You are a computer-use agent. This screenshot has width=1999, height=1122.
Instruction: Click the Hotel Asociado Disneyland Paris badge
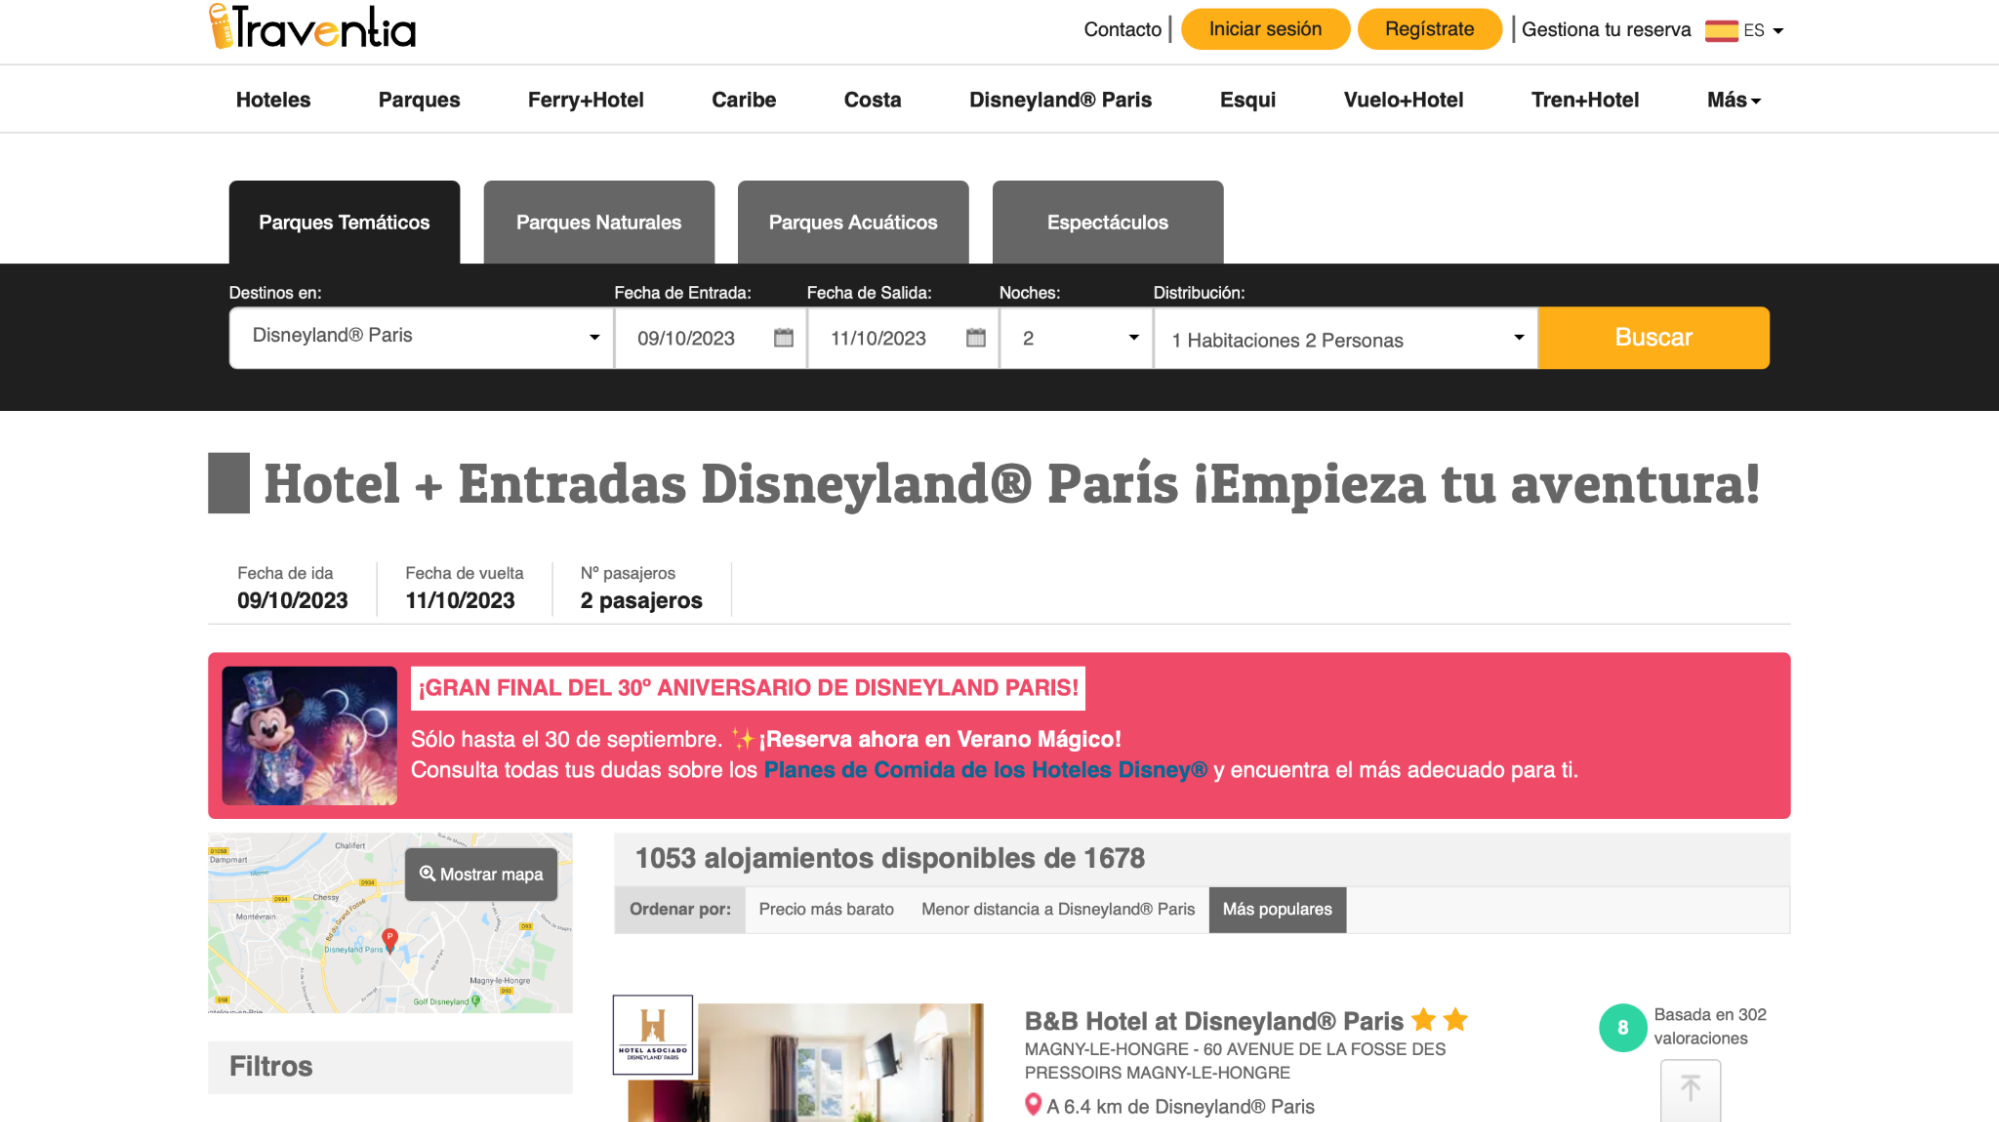pos(653,1035)
